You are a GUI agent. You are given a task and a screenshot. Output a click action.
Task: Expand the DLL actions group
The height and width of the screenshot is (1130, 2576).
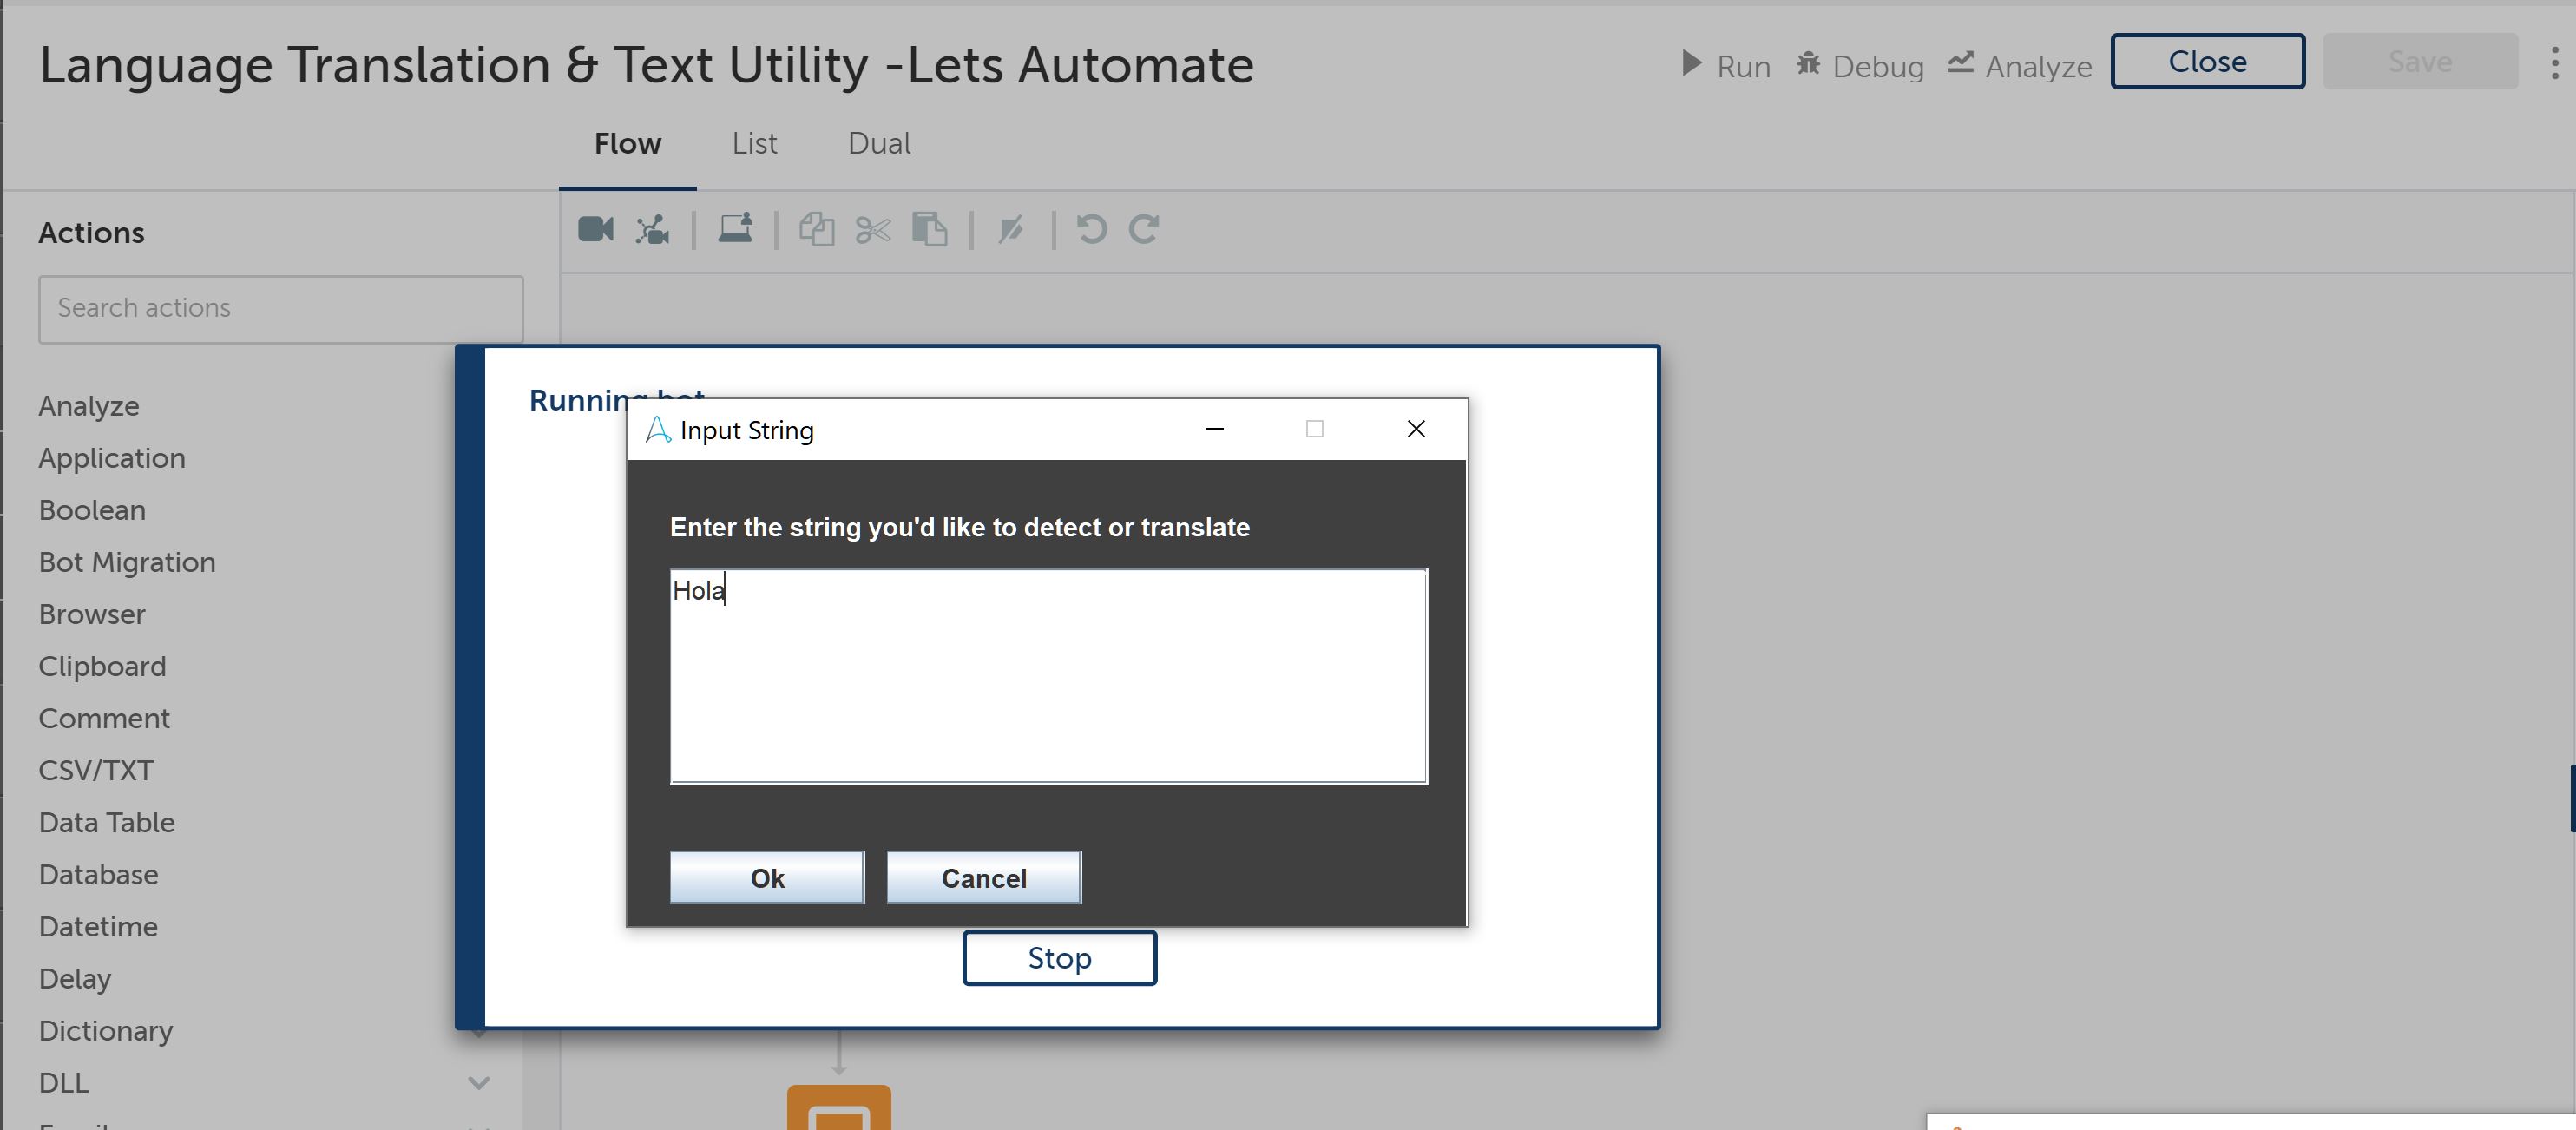point(479,1082)
